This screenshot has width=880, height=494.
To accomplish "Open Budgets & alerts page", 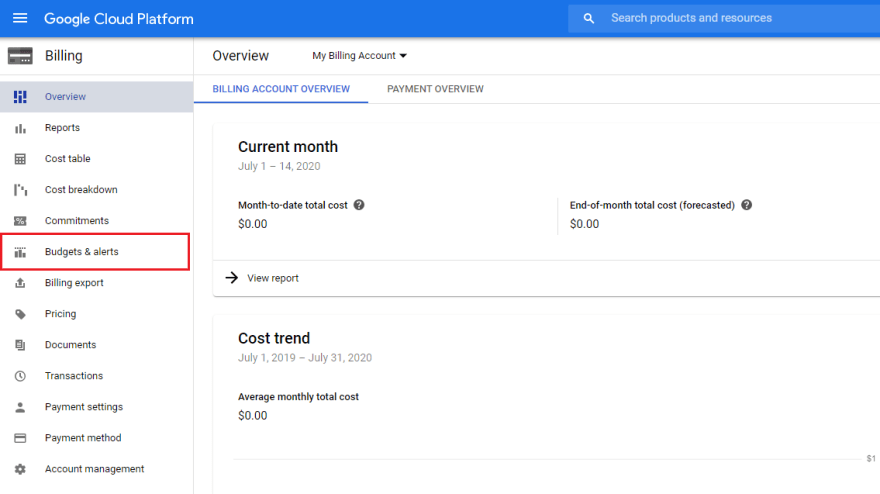I will coord(95,252).
